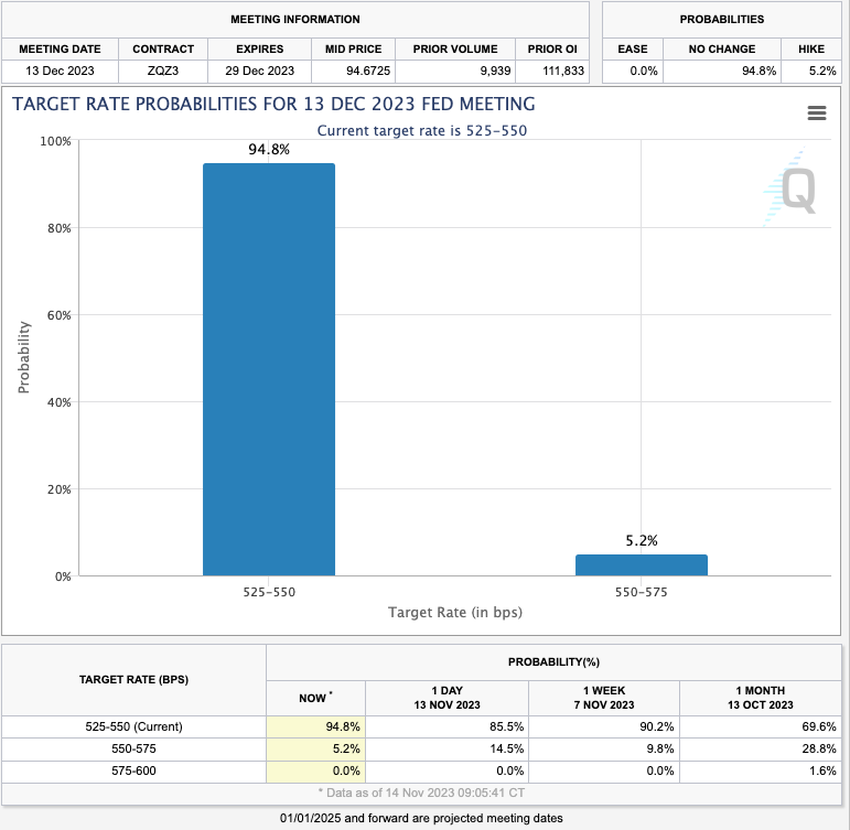Viewport: 850px width, 830px height.
Task: Select the 94.8% probability bar
Action: [268, 370]
